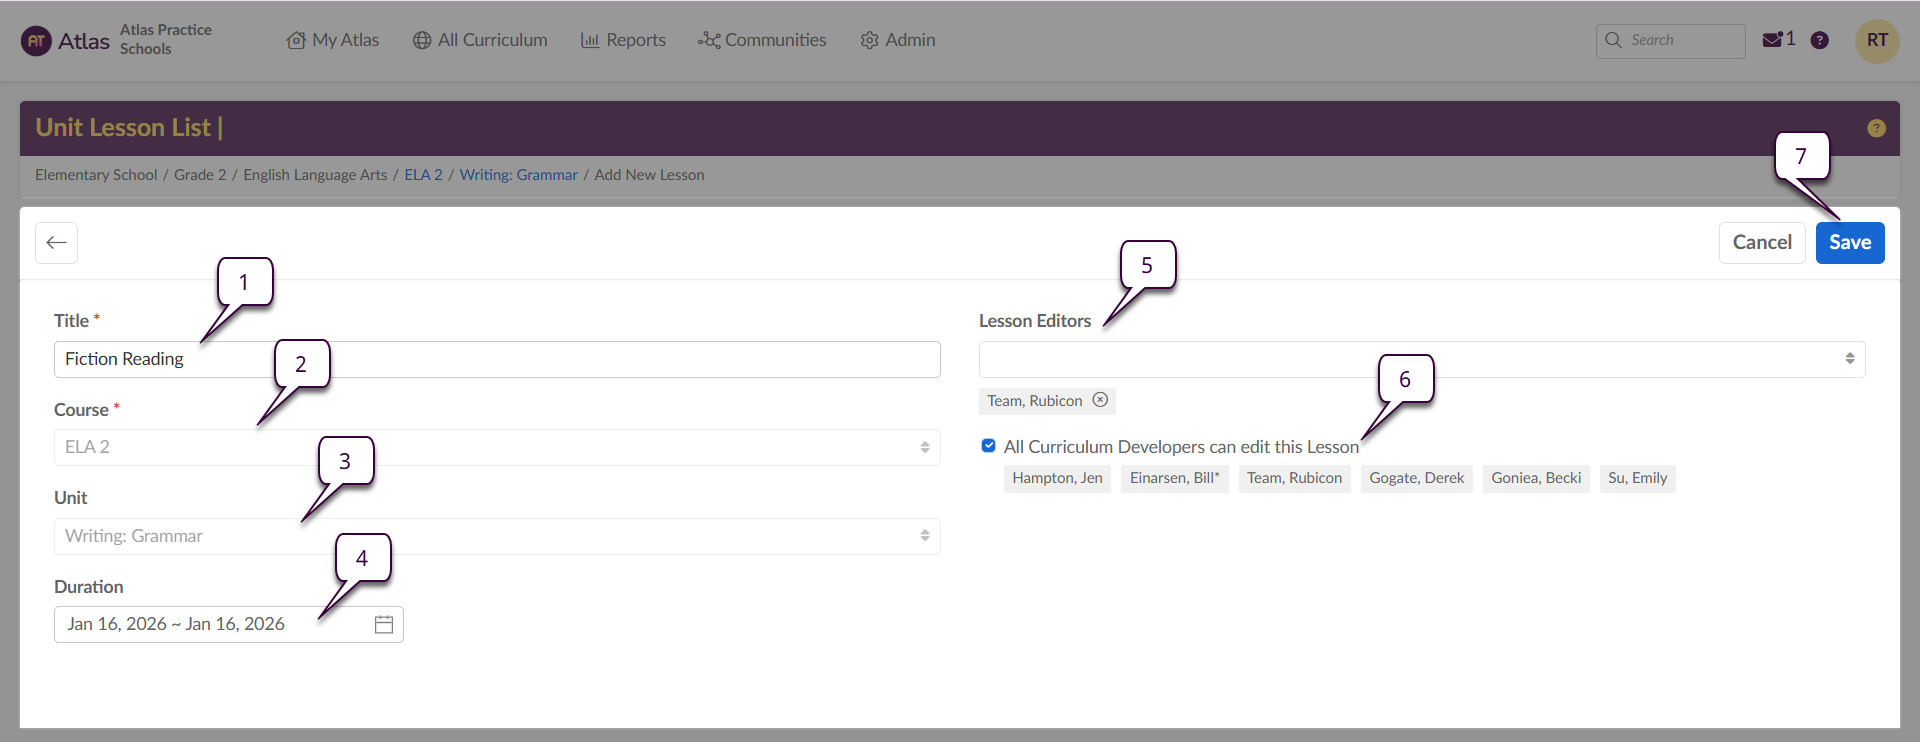Open the Duration calendar picker icon
1920x742 pixels.
click(383, 625)
